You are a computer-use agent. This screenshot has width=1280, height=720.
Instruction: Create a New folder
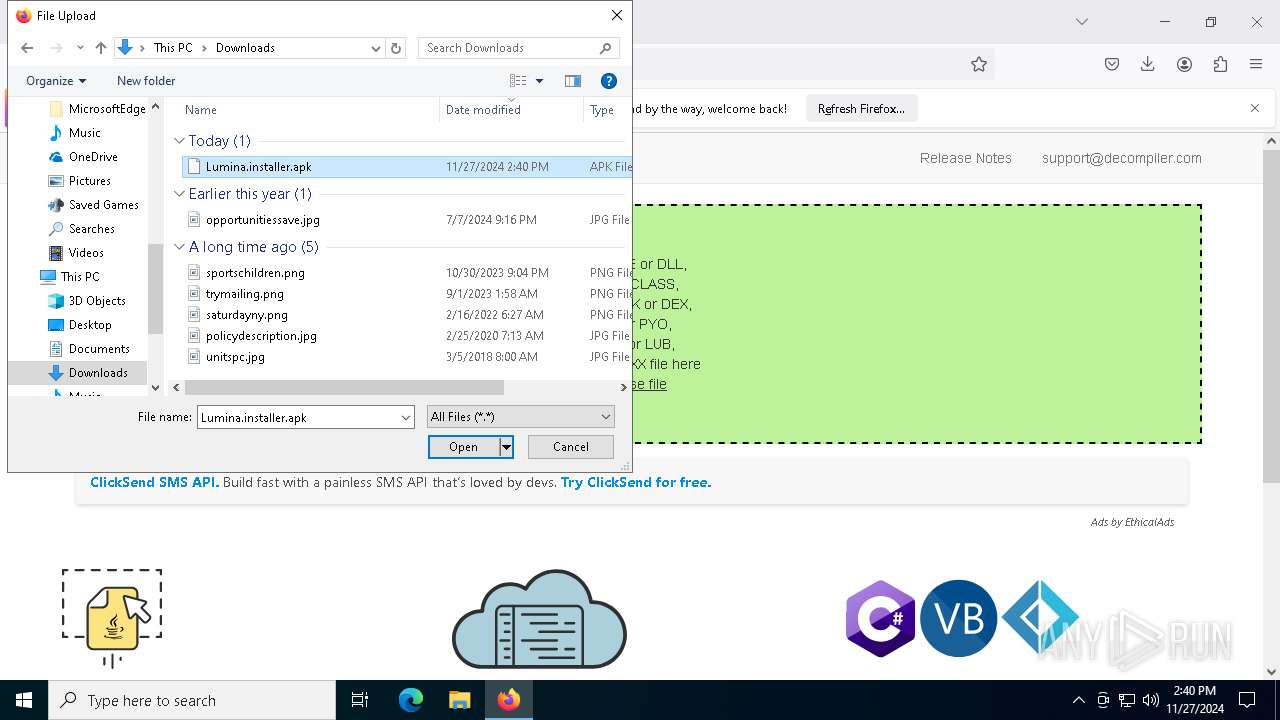146,81
